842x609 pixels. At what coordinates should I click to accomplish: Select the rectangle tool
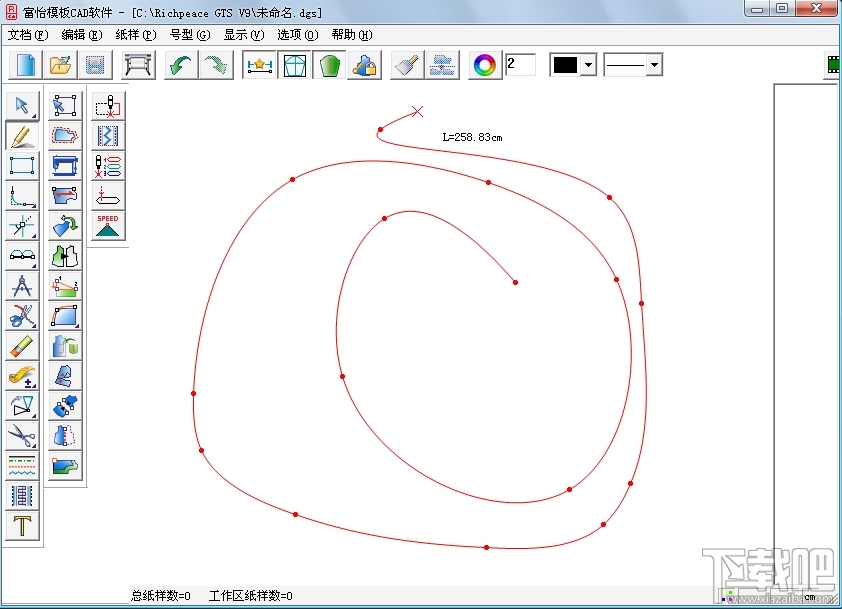[x=22, y=165]
